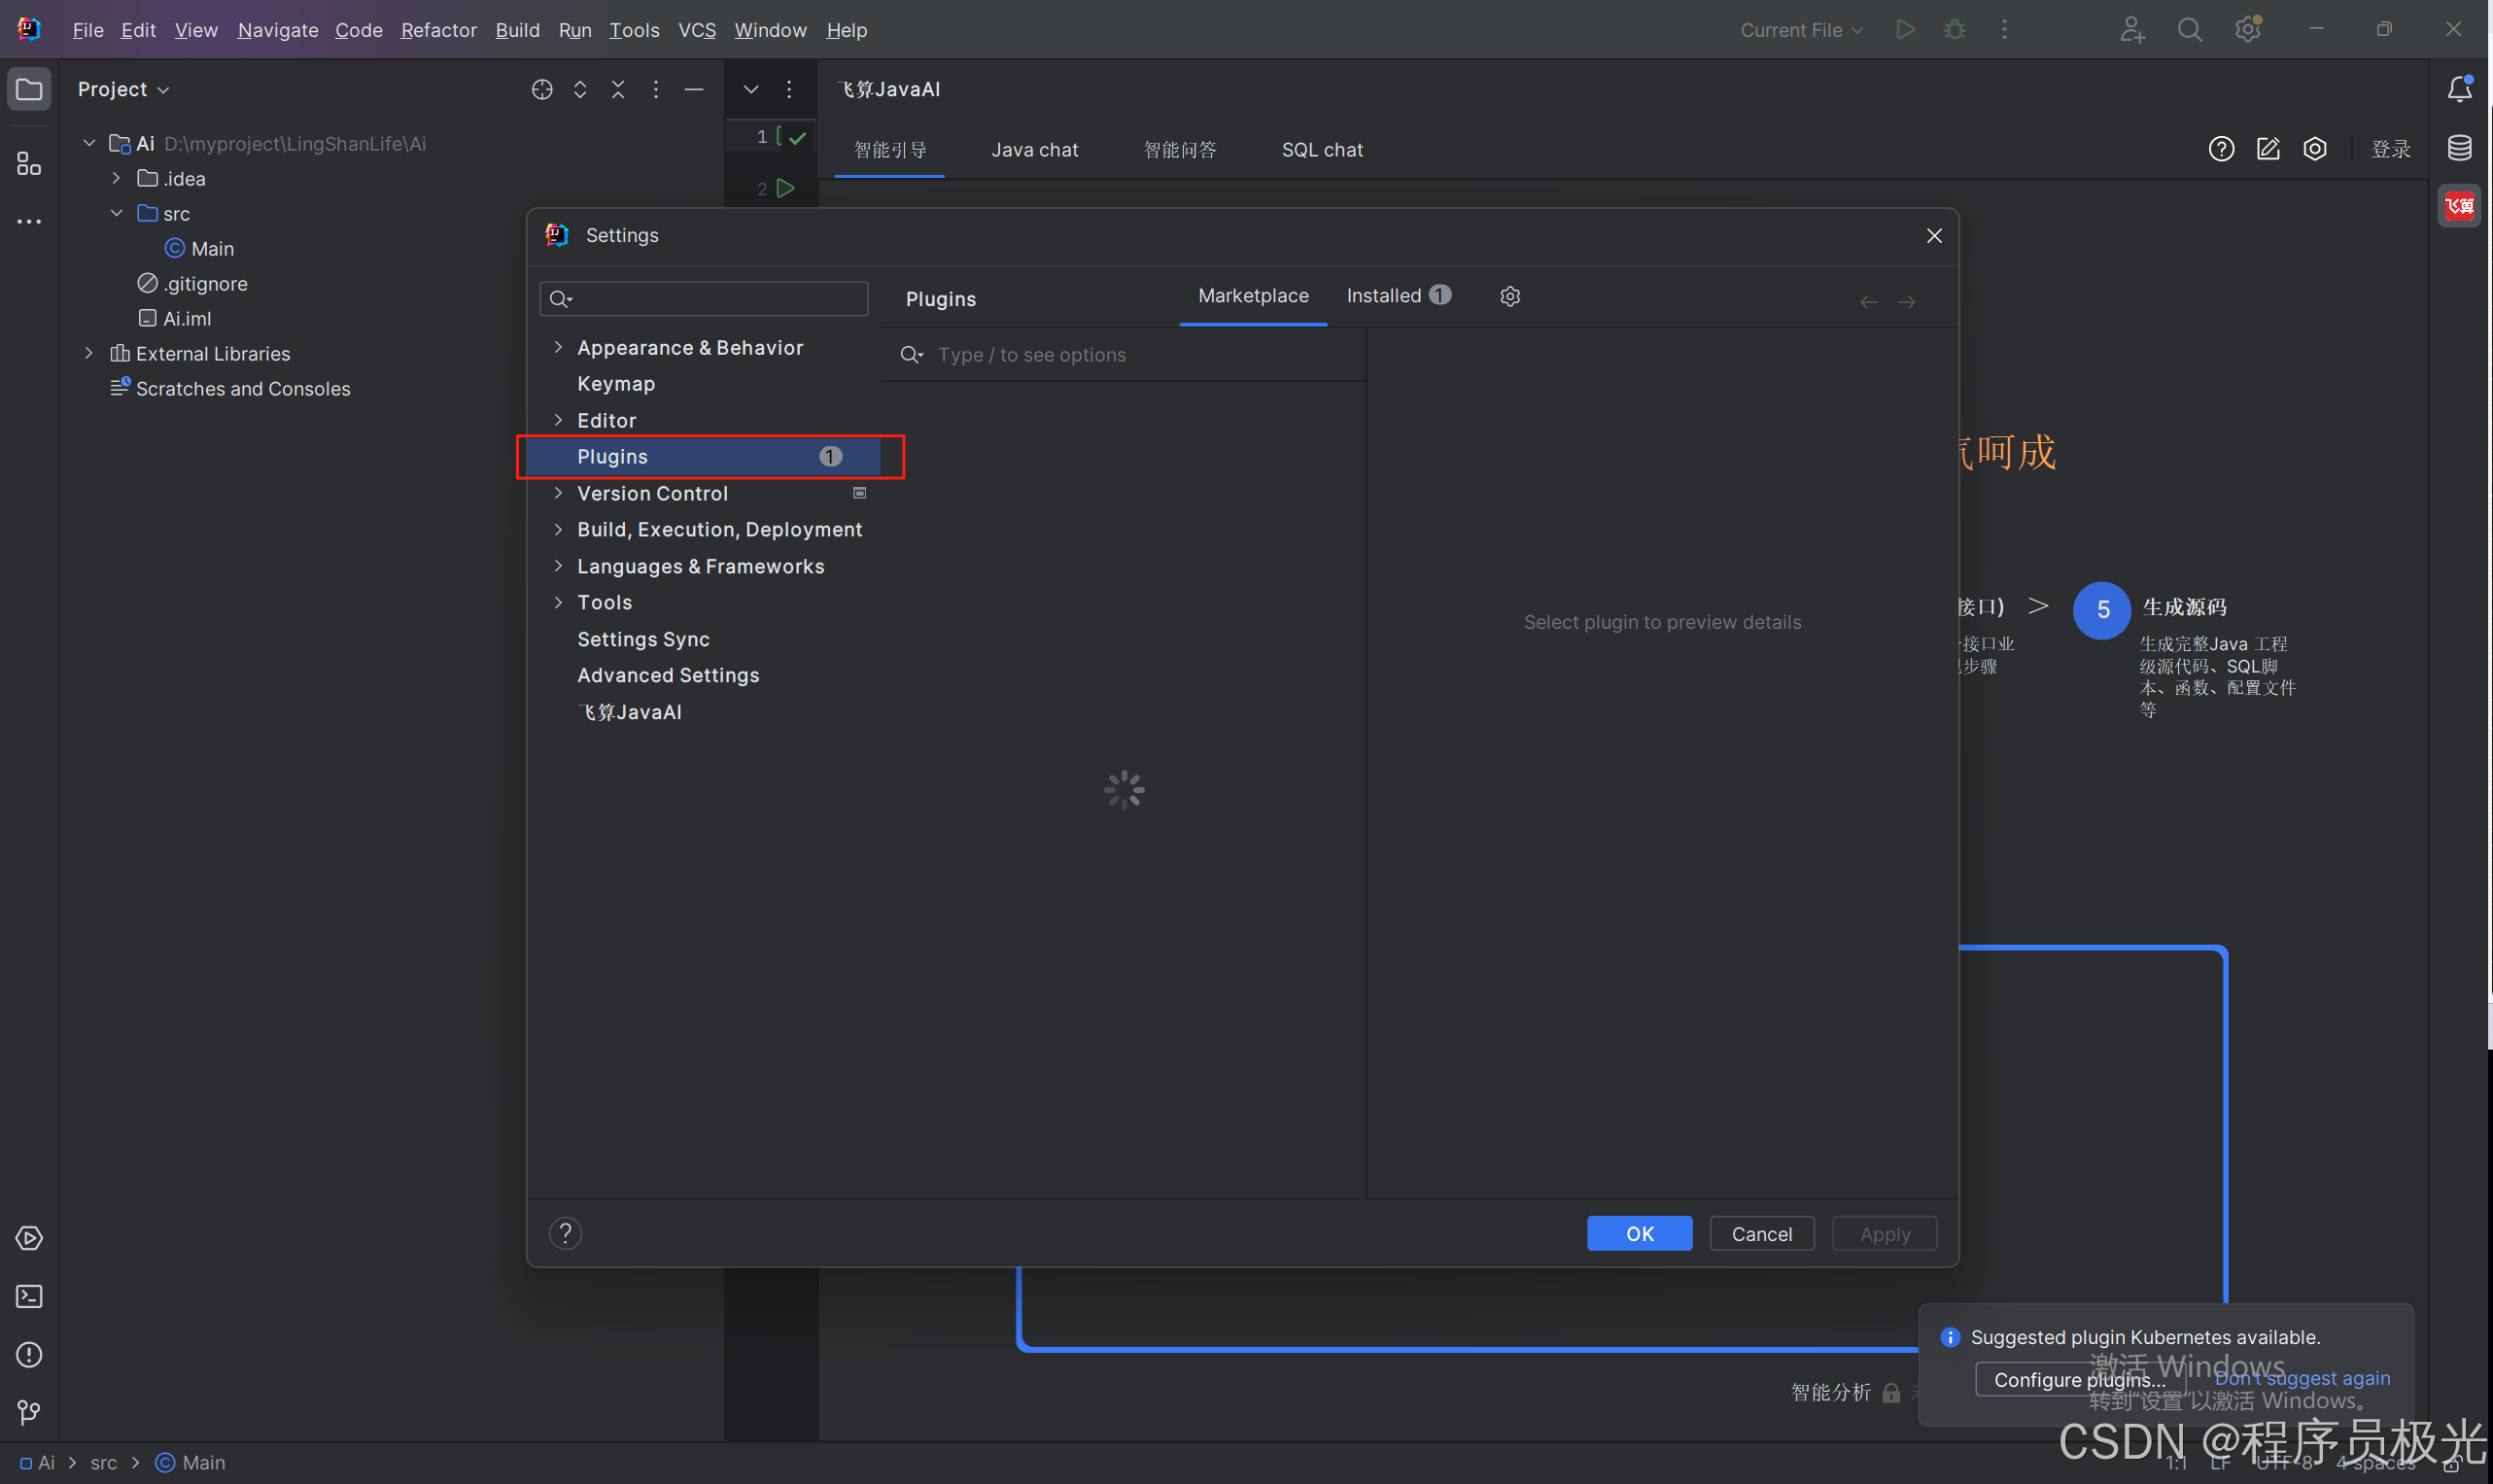Click Select Opened File crosshair icon
Viewport: 2493px width, 1484px height.
point(542,89)
